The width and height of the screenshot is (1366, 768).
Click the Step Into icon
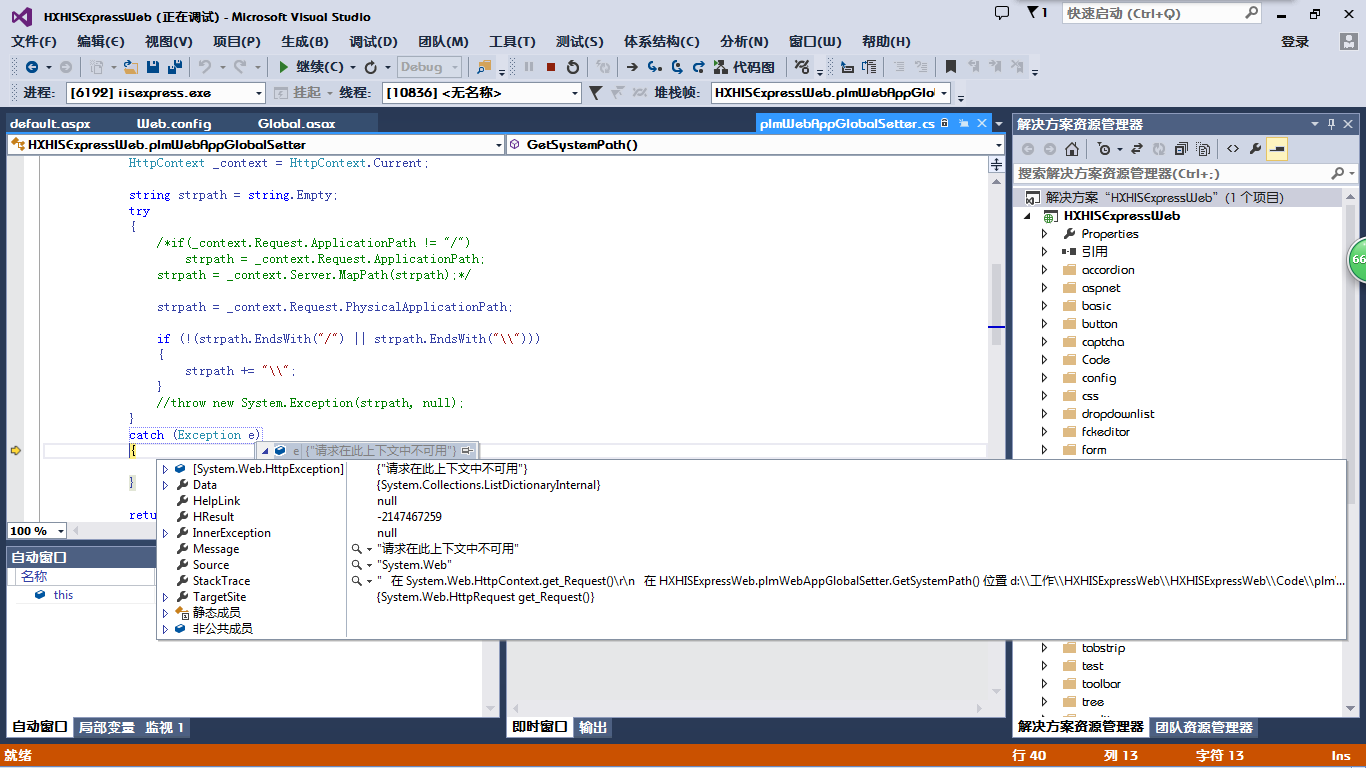click(655, 67)
